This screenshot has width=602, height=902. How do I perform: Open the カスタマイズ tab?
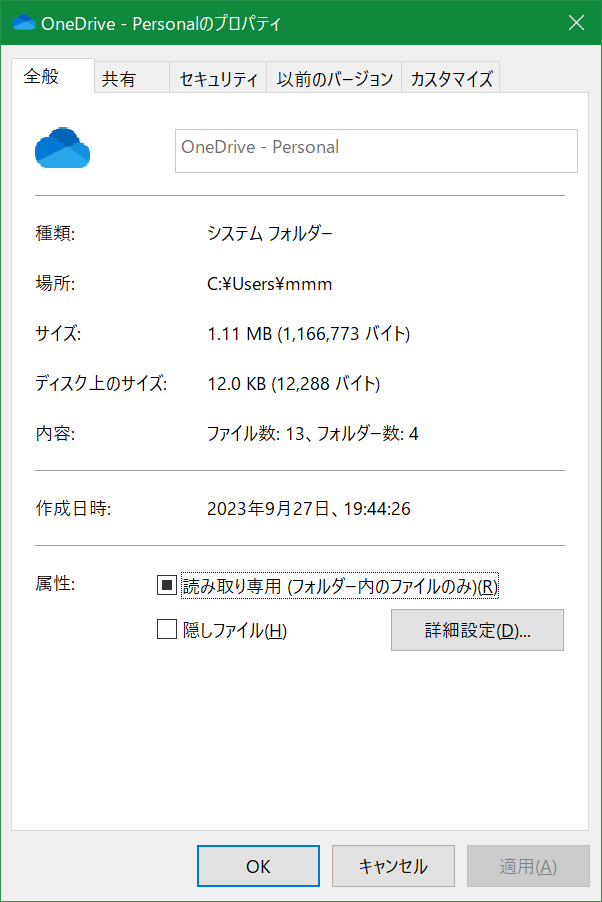tap(451, 78)
